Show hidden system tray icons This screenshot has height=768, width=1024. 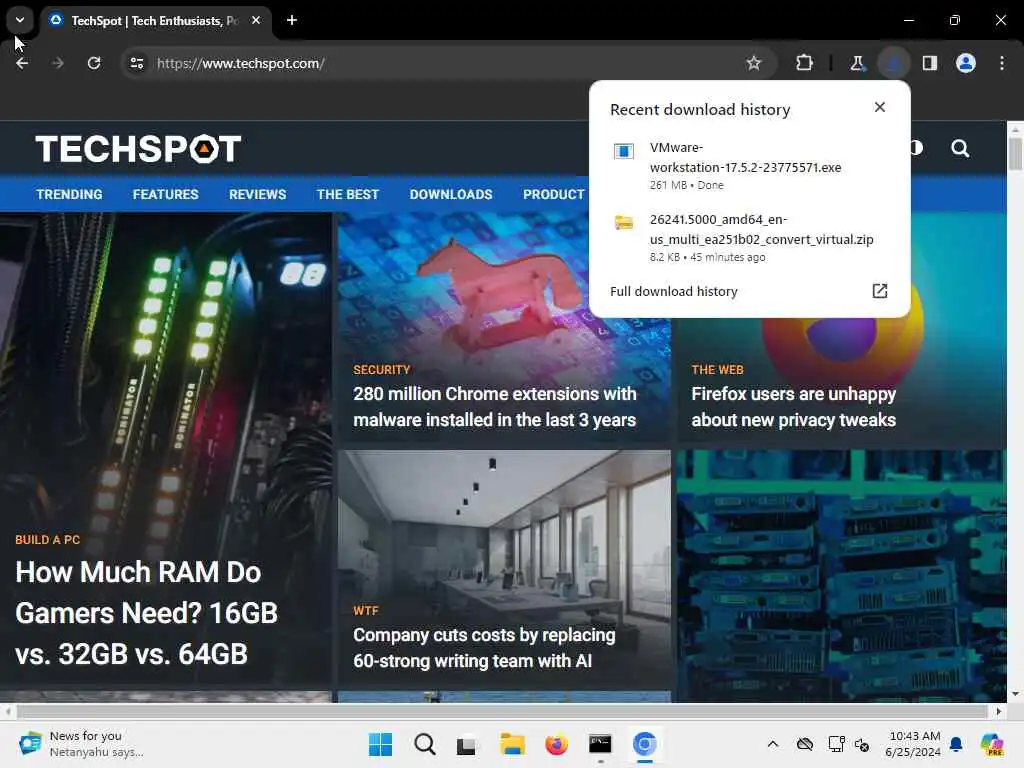click(773, 744)
